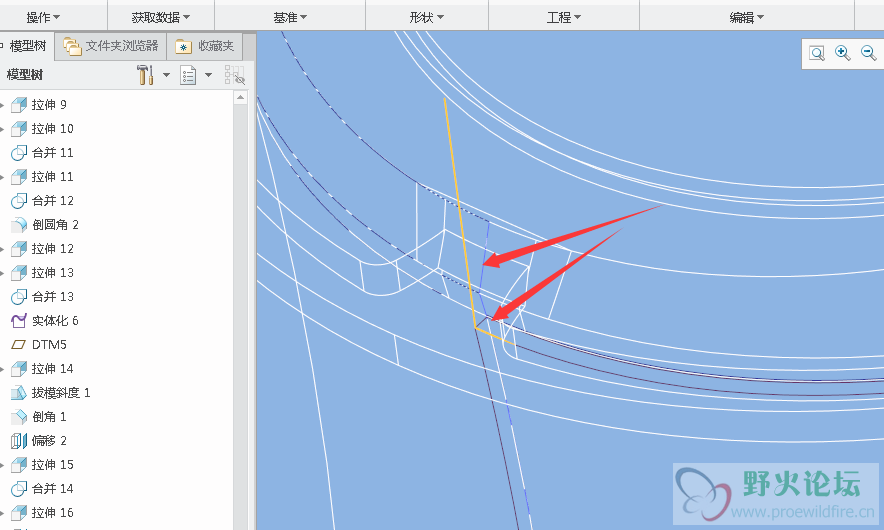Click the 合并 13 merge icon
The width and height of the screenshot is (884, 530).
19,297
